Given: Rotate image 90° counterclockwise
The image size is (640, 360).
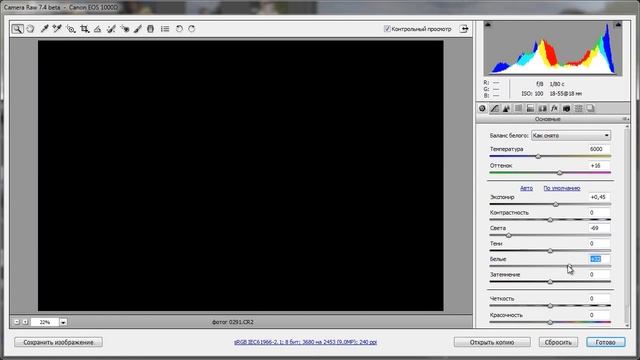Looking at the screenshot, I should pos(179,29).
